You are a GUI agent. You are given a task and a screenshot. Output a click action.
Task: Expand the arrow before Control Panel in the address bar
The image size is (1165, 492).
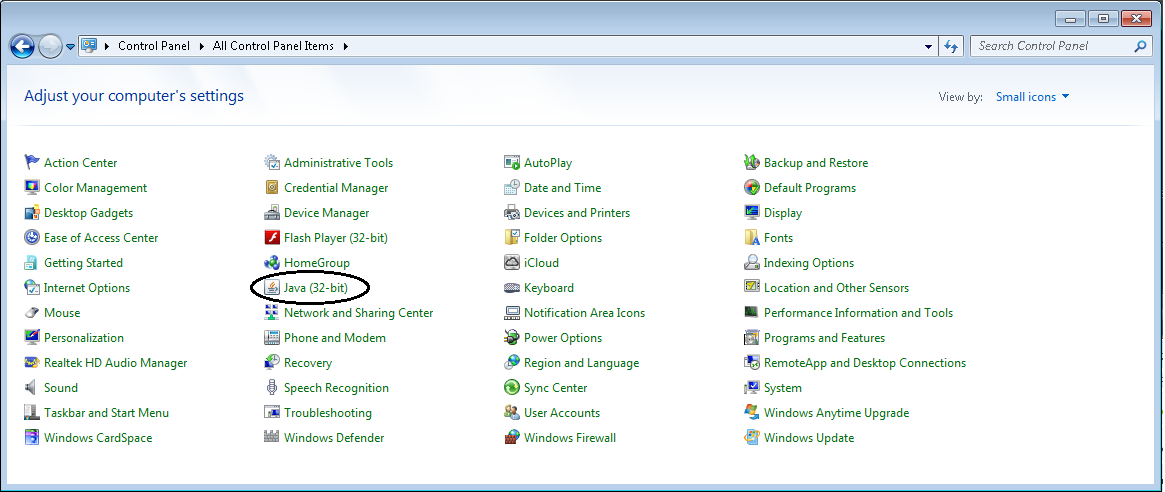(x=108, y=46)
